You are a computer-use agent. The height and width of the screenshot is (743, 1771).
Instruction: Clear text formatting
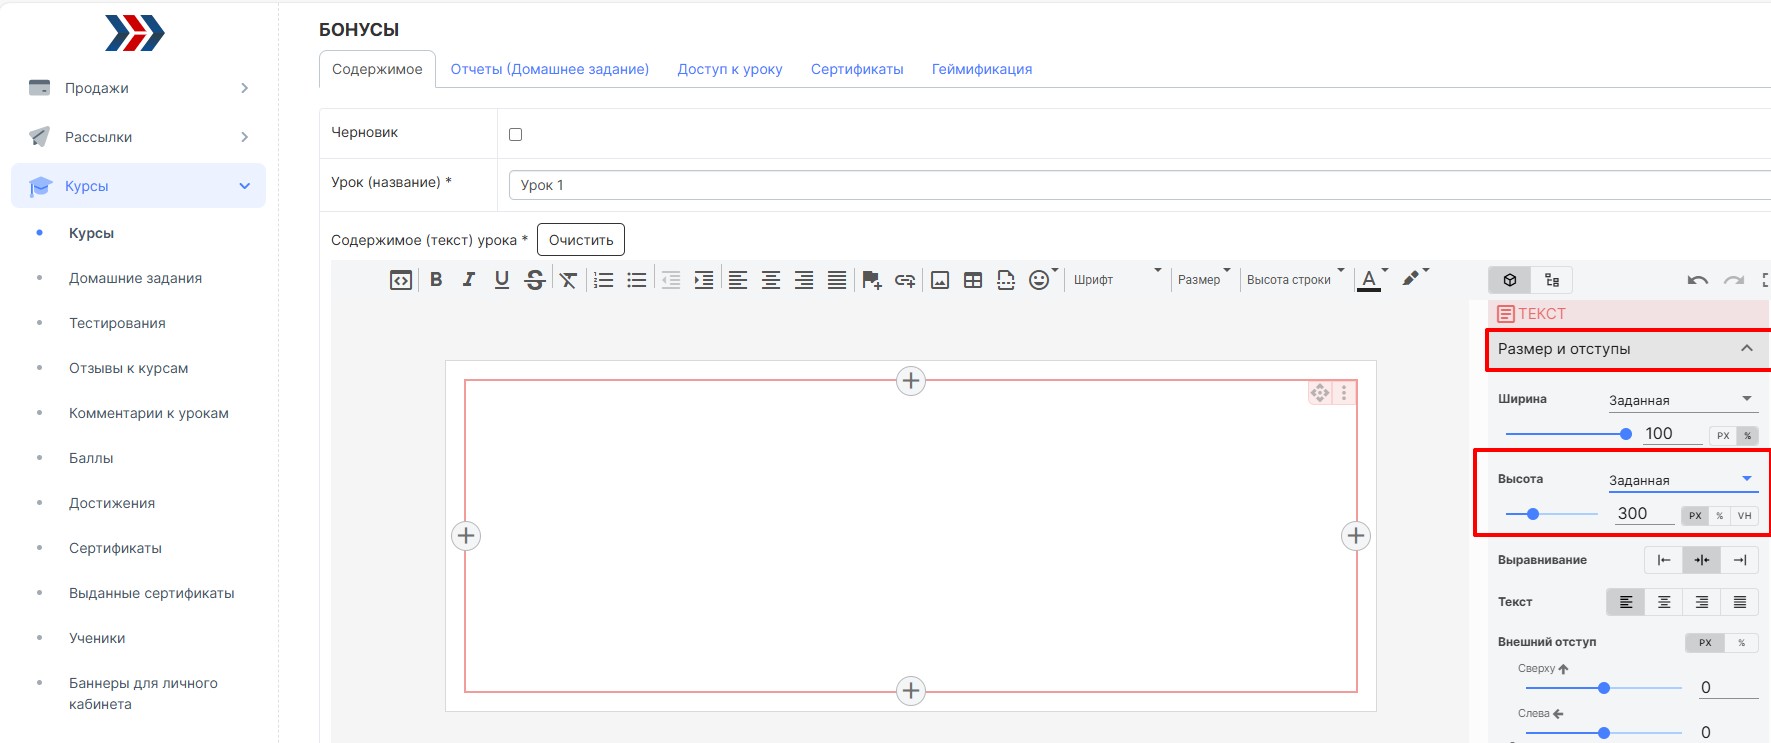[x=568, y=280]
